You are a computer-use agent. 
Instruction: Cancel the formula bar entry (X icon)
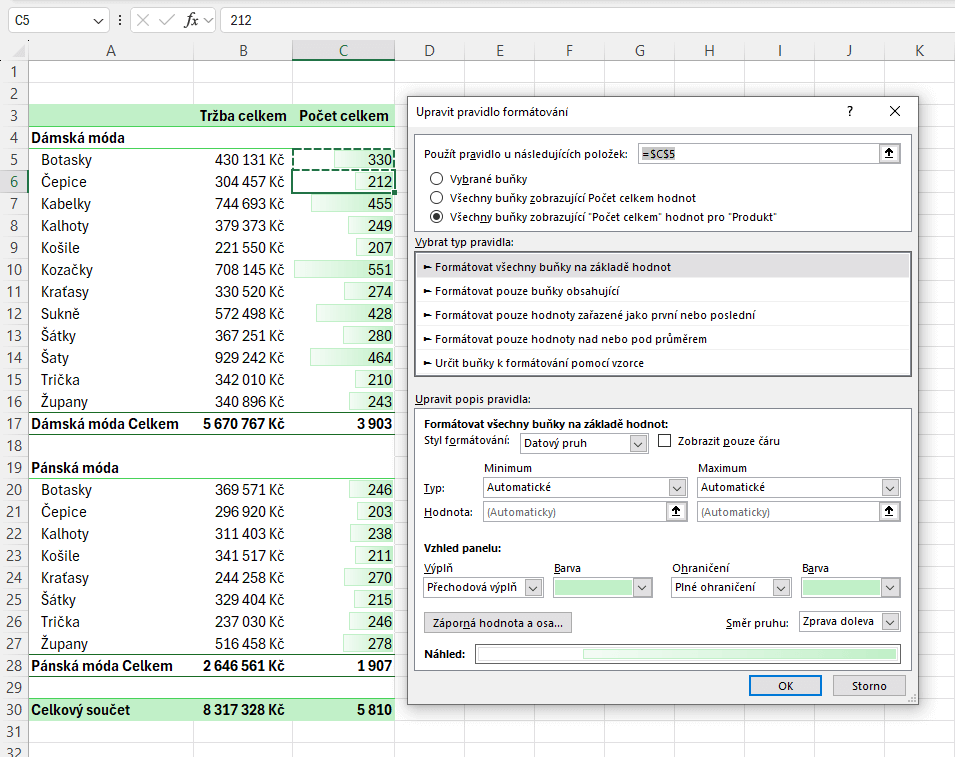tap(143, 20)
